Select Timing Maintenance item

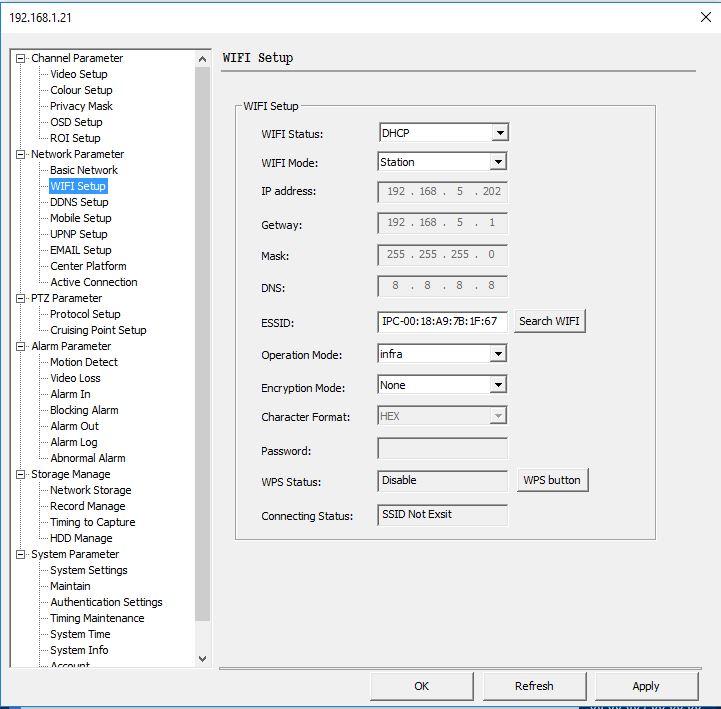pos(97,618)
